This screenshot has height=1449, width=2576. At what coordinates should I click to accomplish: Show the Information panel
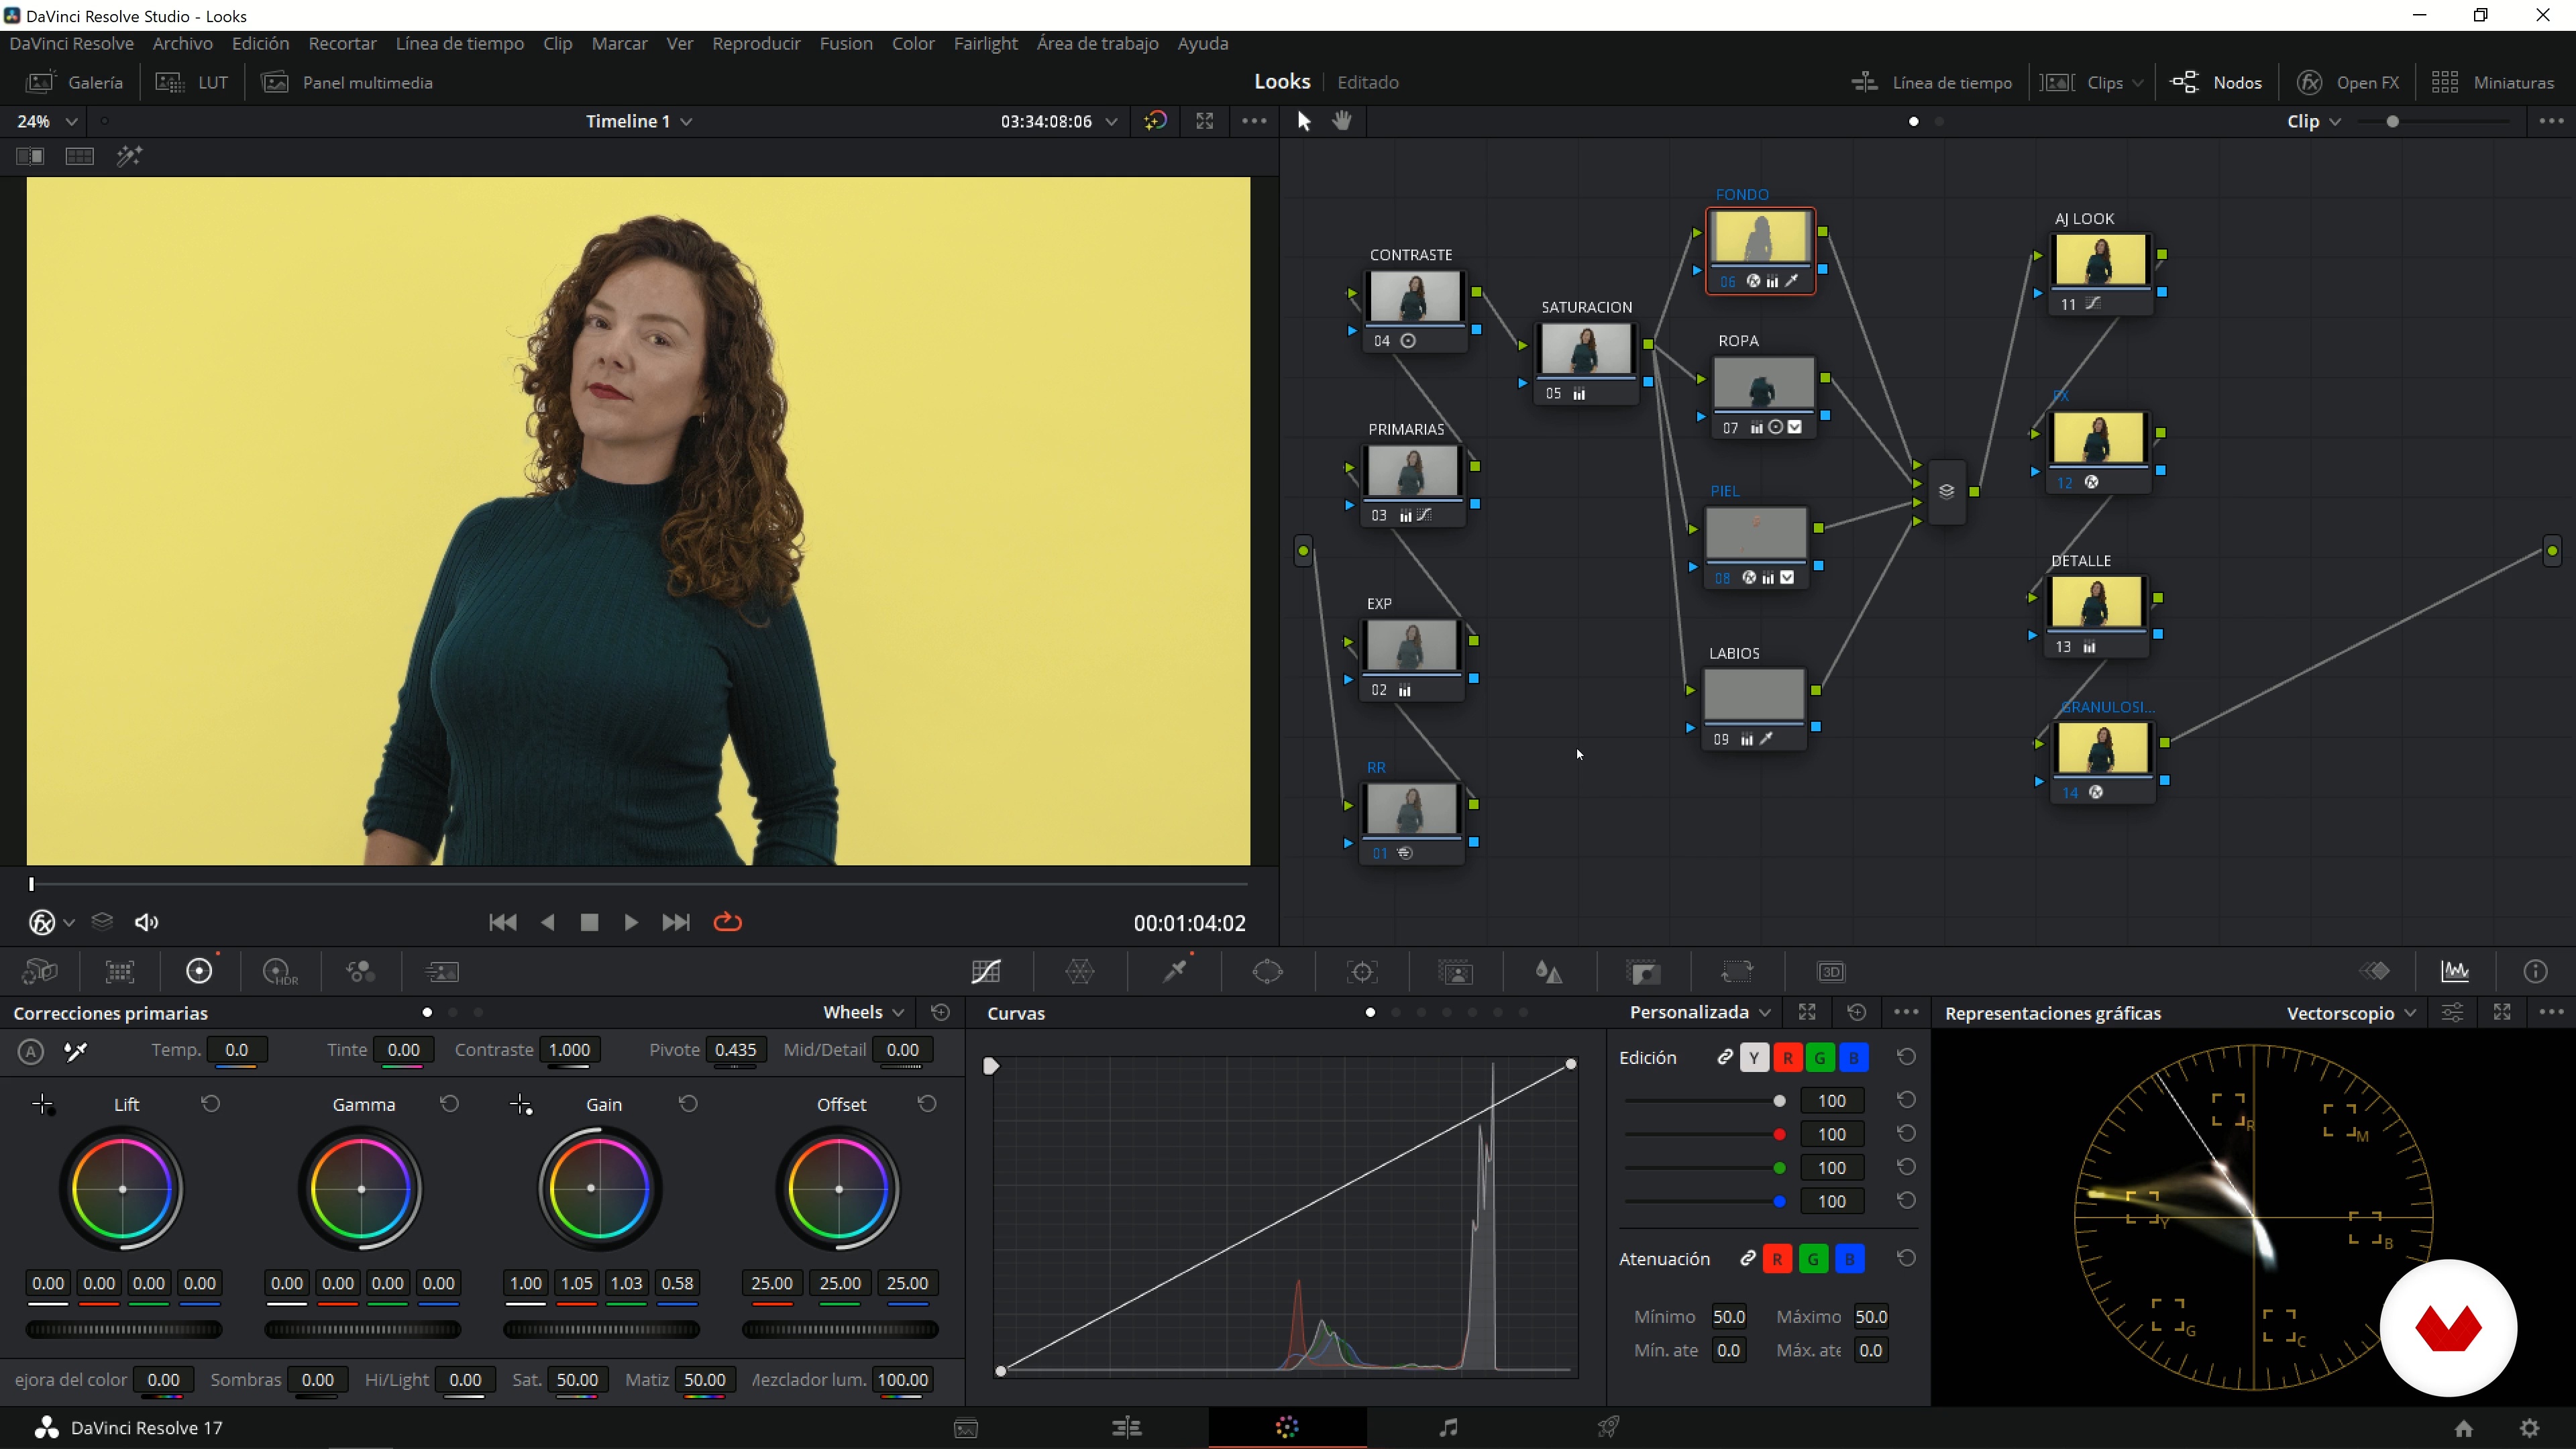2535,971
